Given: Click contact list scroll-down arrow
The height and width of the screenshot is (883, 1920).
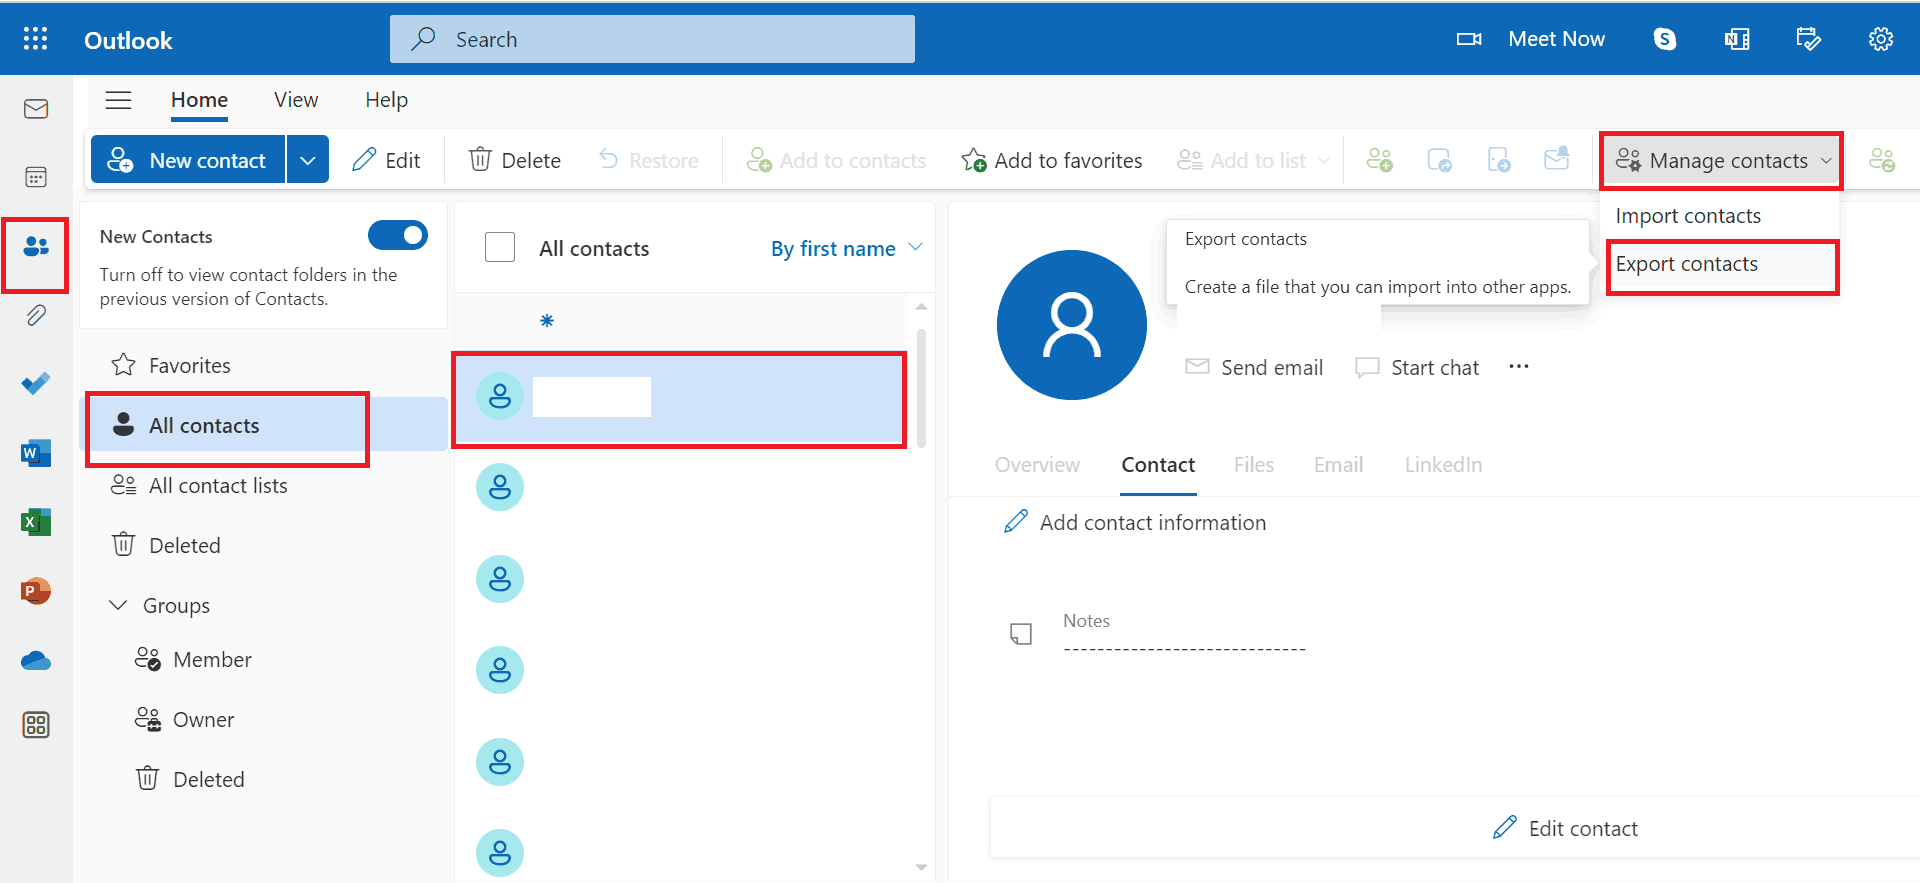Looking at the screenshot, I should click(x=921, y=867).
